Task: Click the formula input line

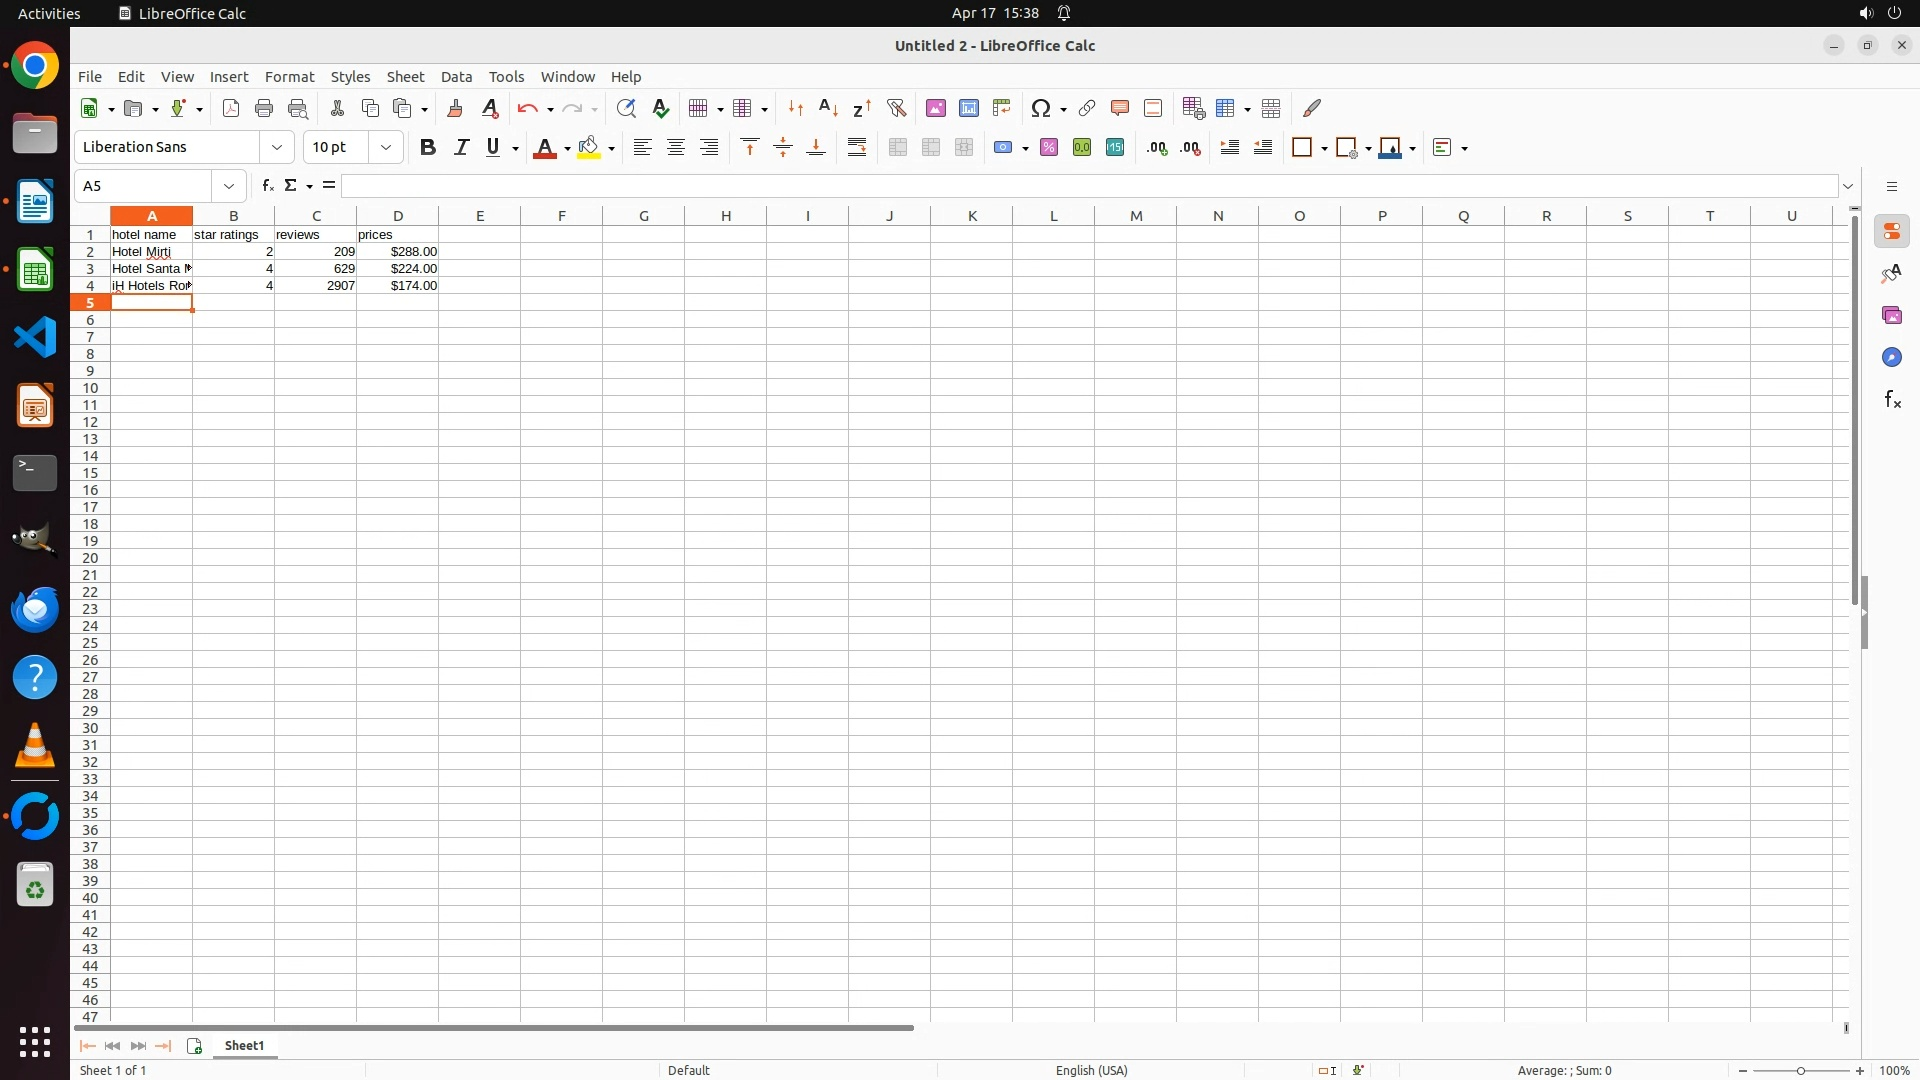Action: point(1090,186)
